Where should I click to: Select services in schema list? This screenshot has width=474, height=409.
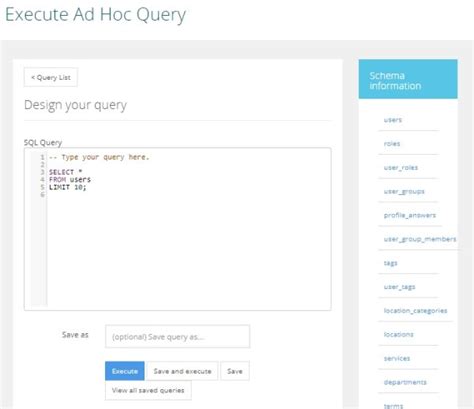pyautogui.click(x=397, y=358)
